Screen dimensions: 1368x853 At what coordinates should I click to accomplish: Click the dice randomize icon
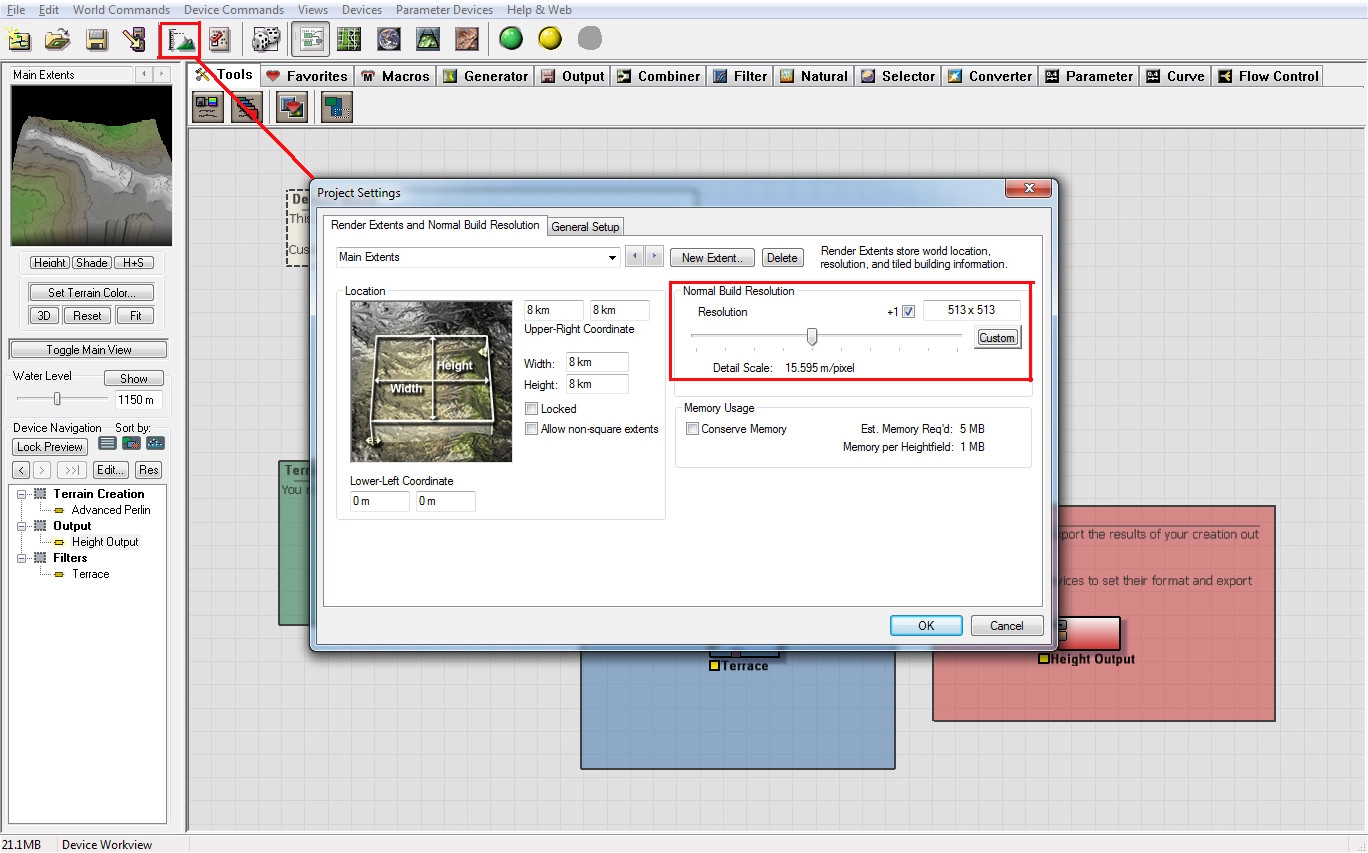[x=265, y=40]
